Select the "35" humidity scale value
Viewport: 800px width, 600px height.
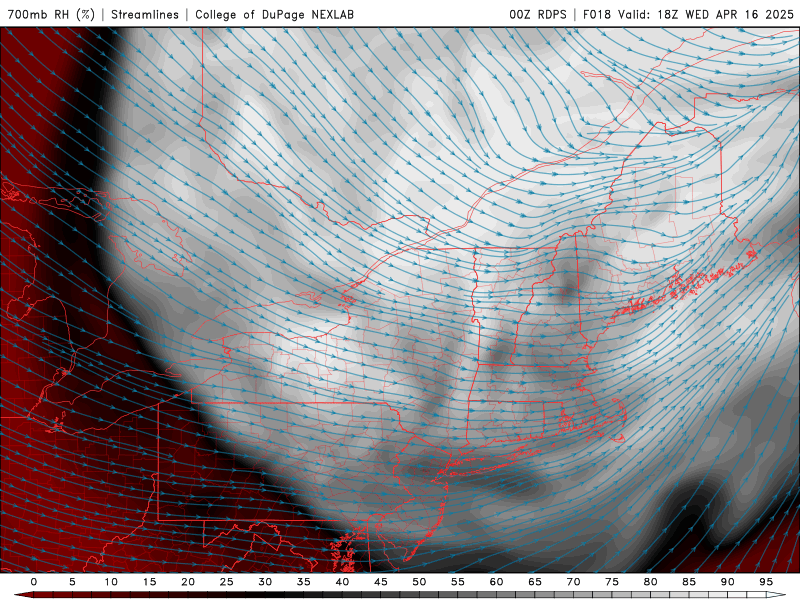304,582
